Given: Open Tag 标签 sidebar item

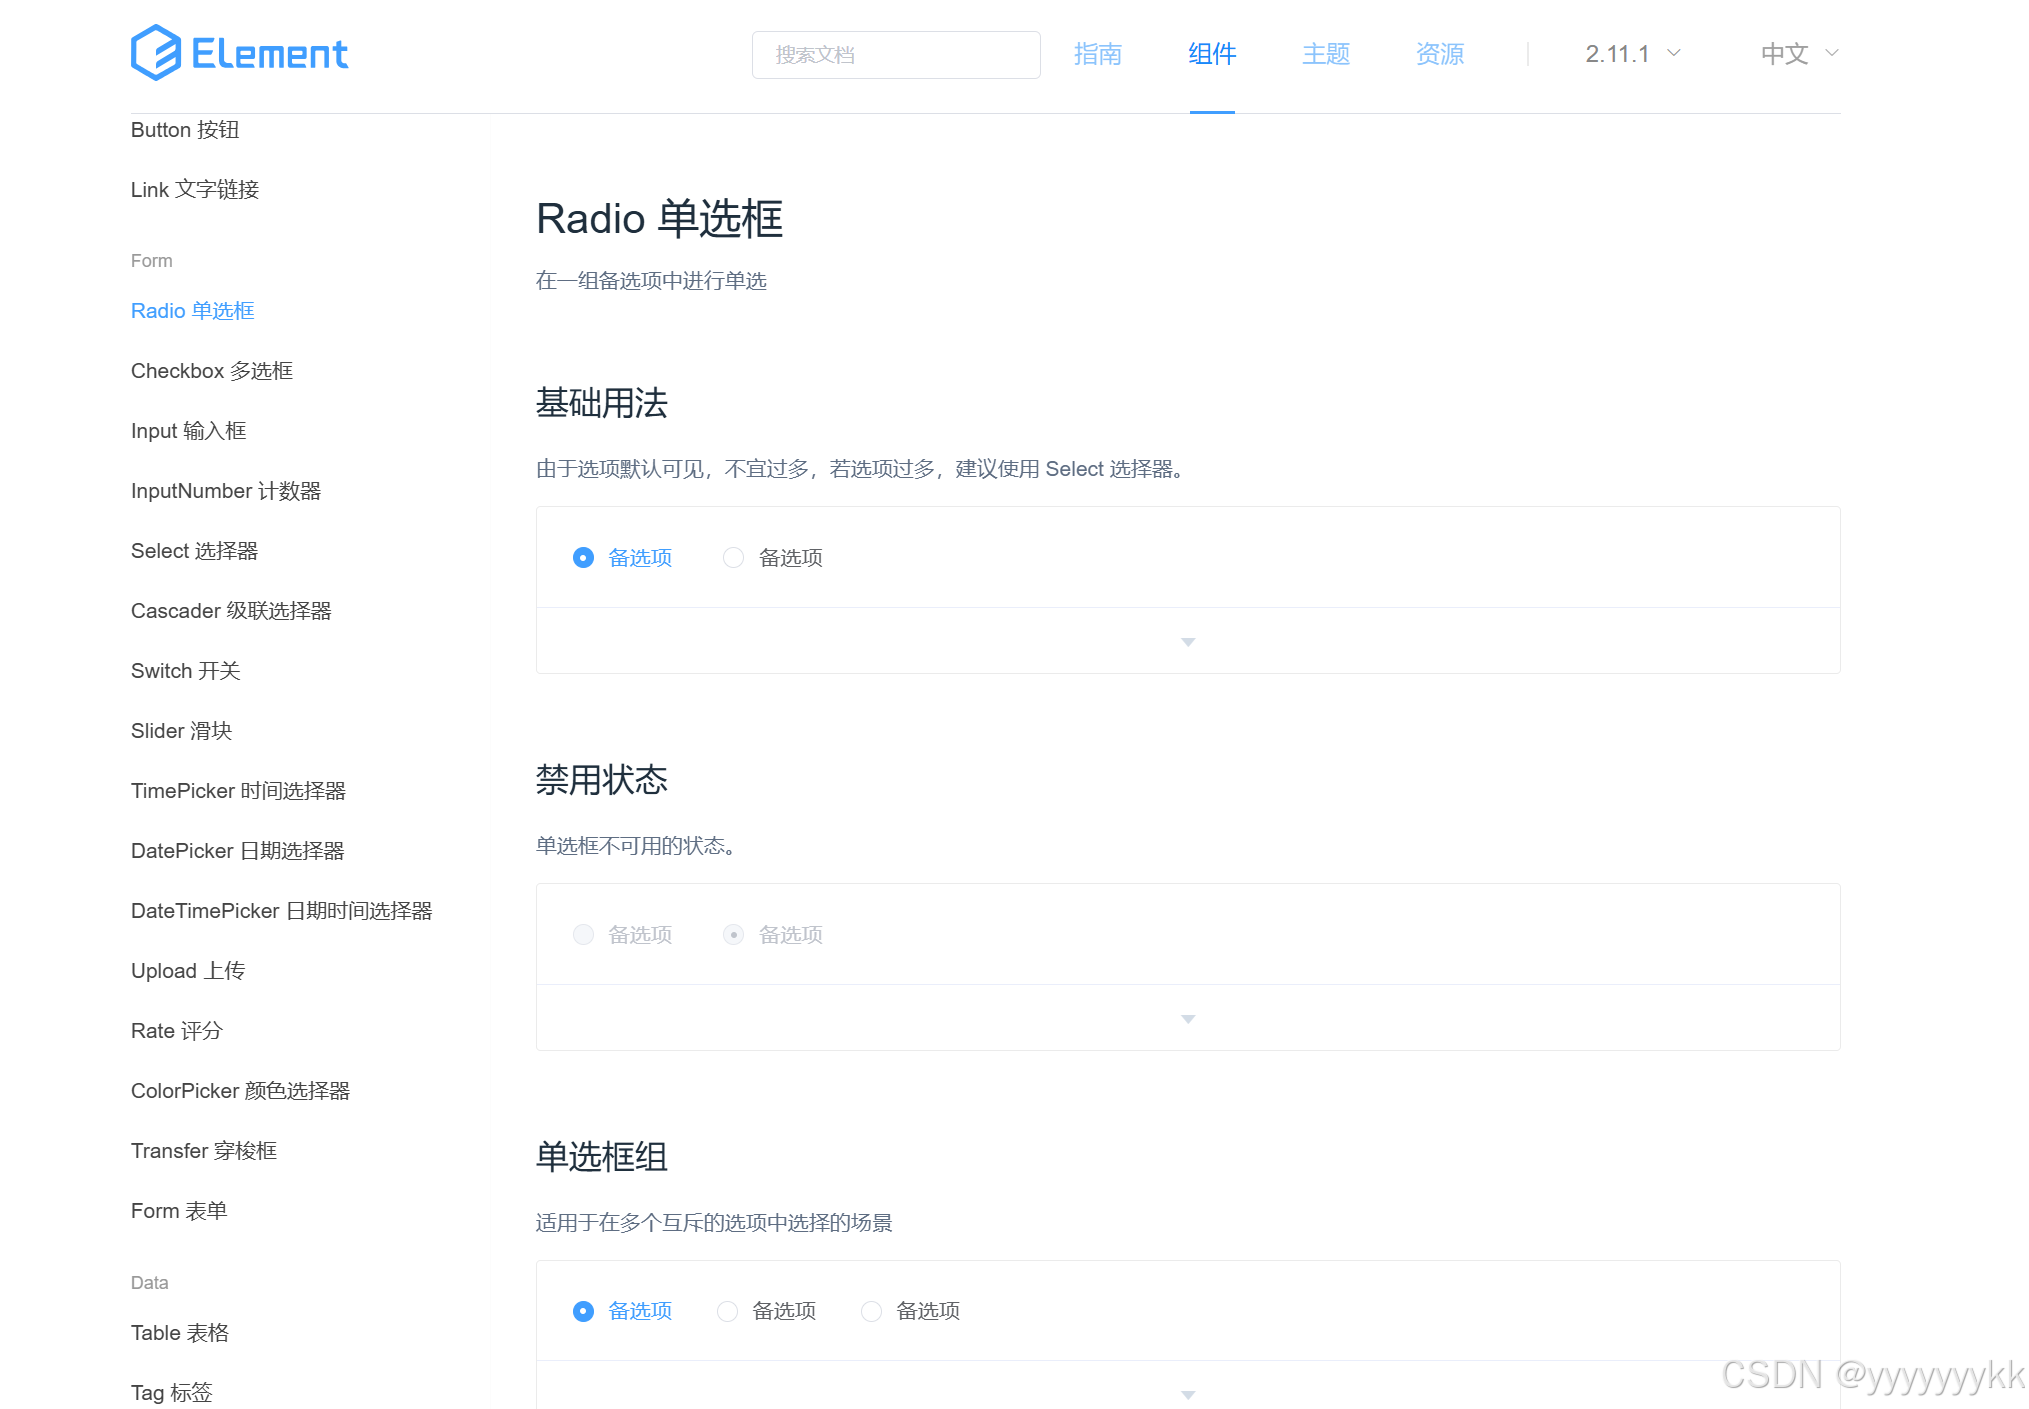Looking at the screenshot, I should click(172, 1393).
